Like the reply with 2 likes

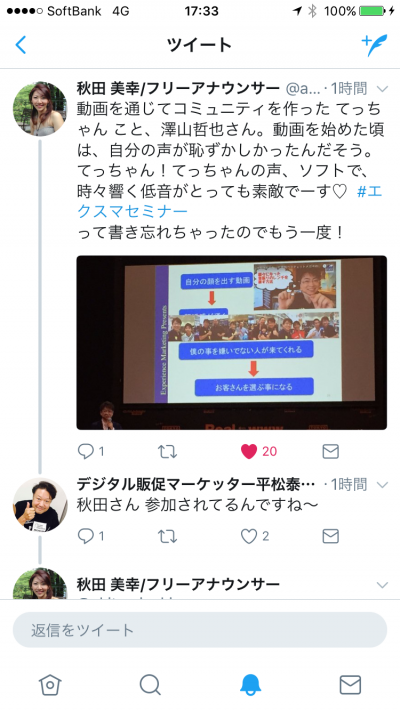[x=249, y=536]
